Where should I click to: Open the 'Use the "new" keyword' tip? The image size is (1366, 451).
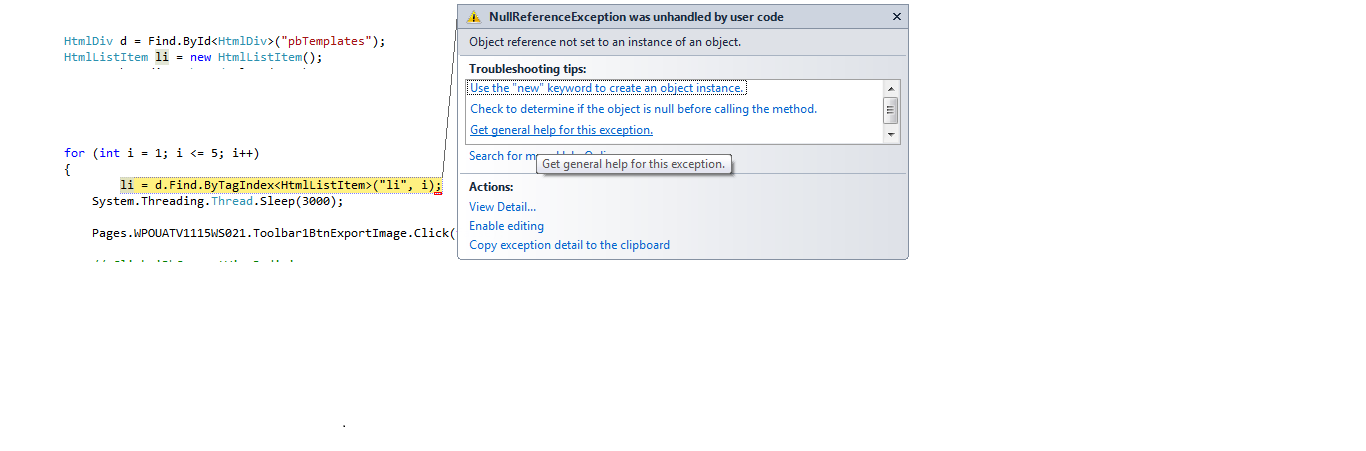(606, 88)
